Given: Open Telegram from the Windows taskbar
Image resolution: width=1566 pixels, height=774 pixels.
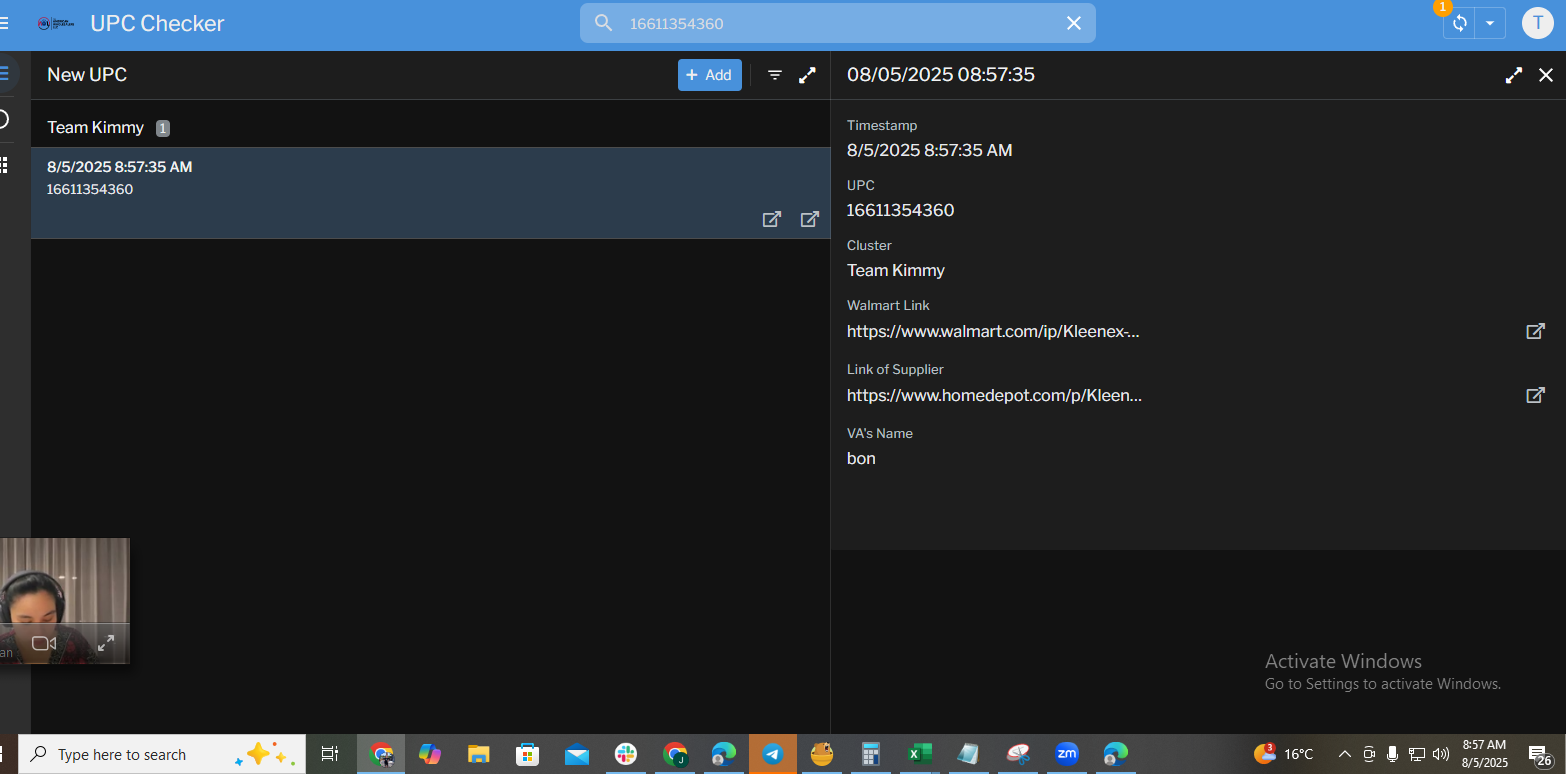Looking at the screenshot, I should click(x=773, y=754).
